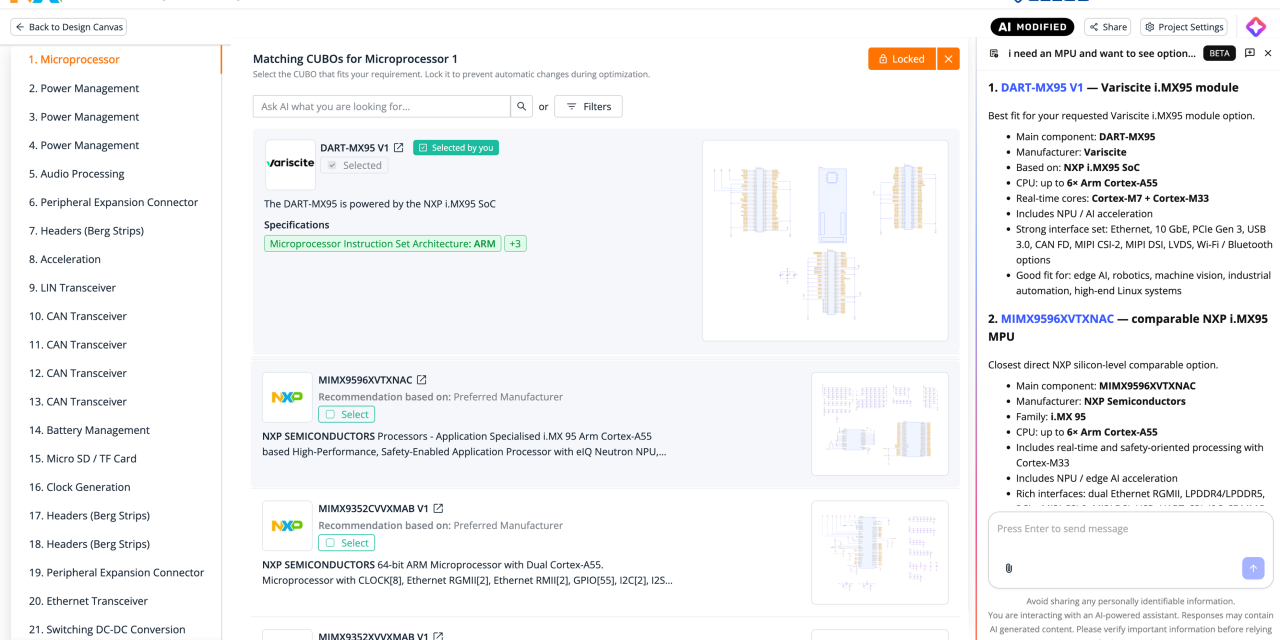Expand the +3 specifications tag
Viewport: 1280px width, 640px height.
515,244
